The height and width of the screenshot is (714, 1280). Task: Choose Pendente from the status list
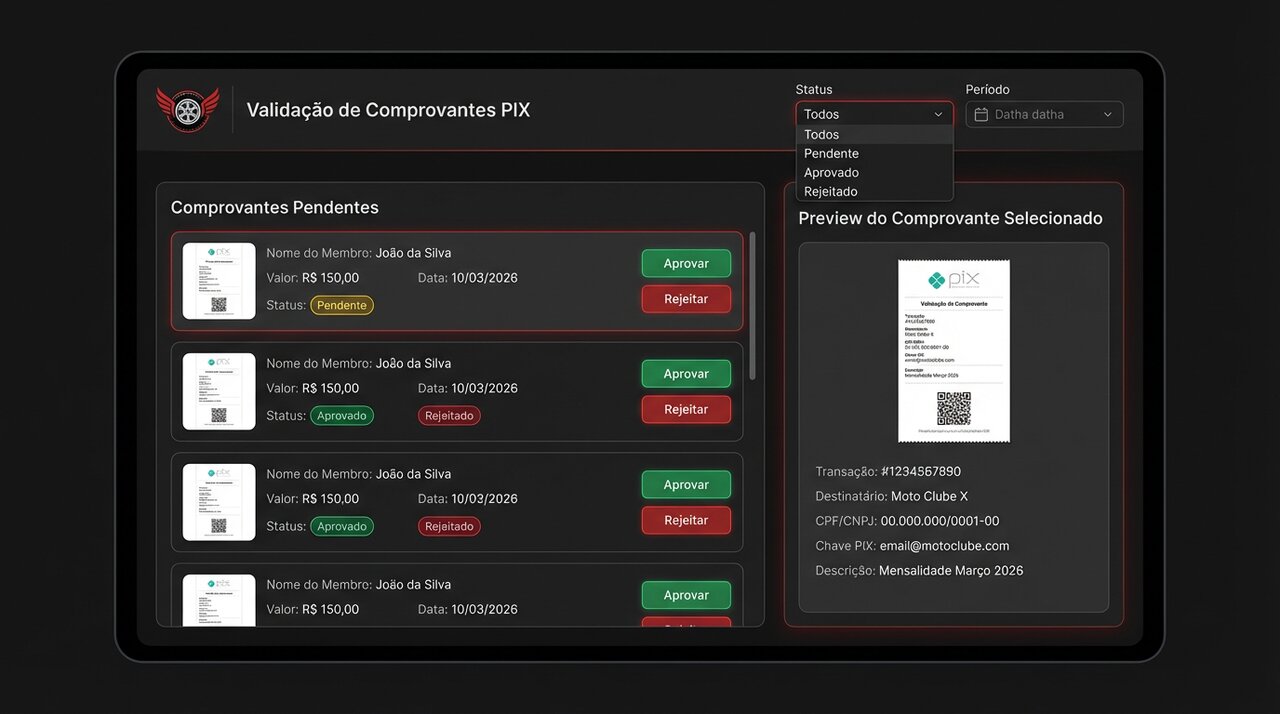pos(831,154)
